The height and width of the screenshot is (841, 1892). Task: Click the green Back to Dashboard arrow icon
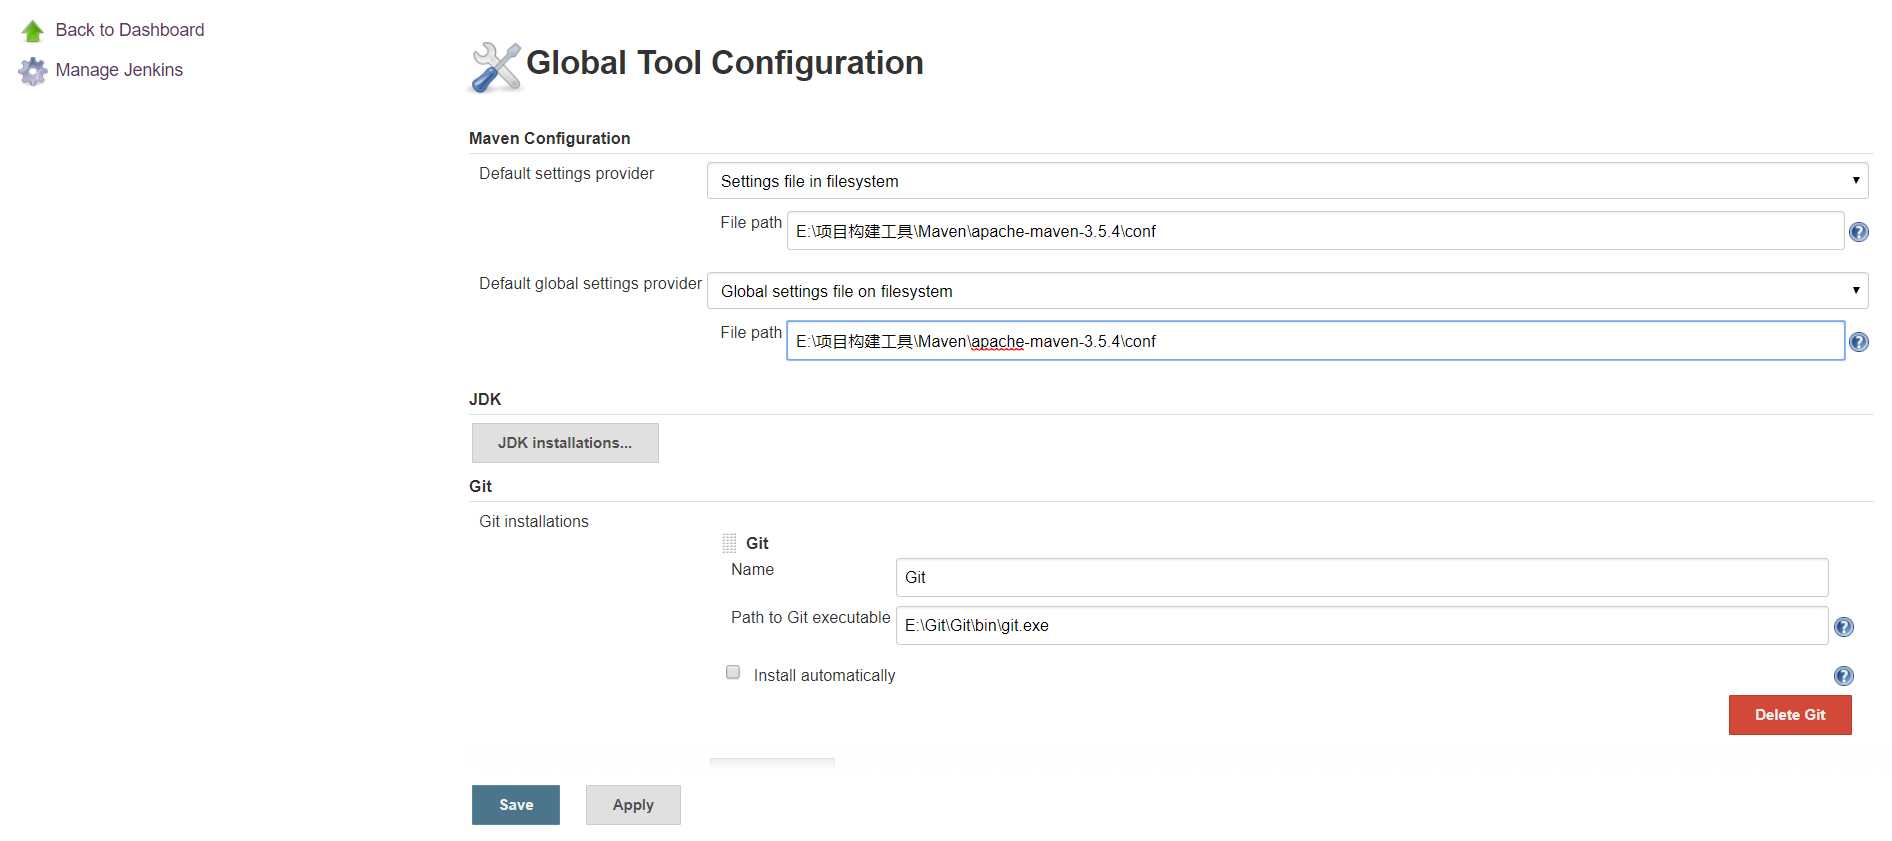[x=32, y=31]
